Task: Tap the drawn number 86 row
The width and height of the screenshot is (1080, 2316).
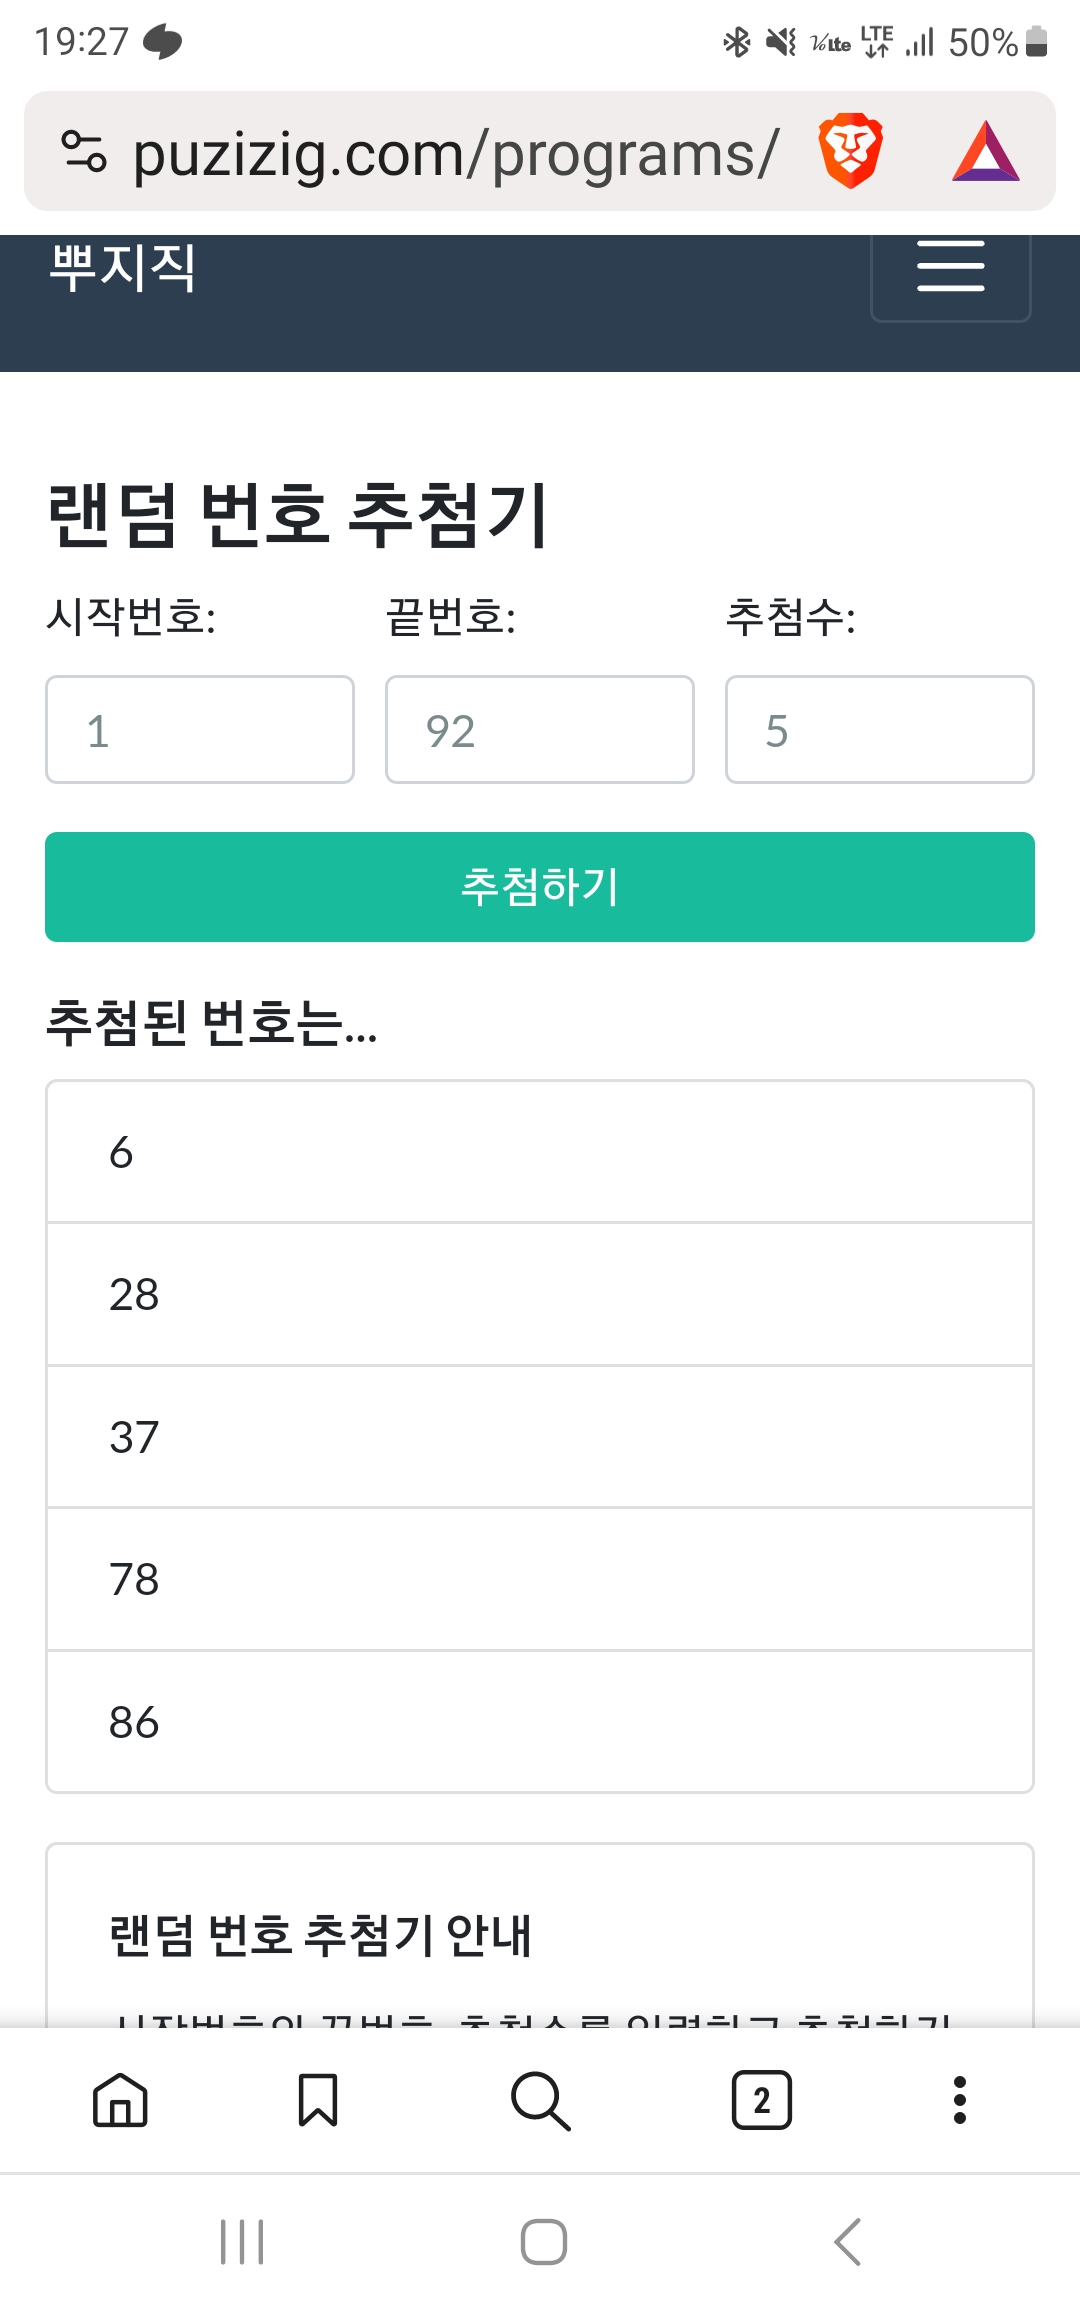Action: pyautogui.click(x=540, y=1722)
